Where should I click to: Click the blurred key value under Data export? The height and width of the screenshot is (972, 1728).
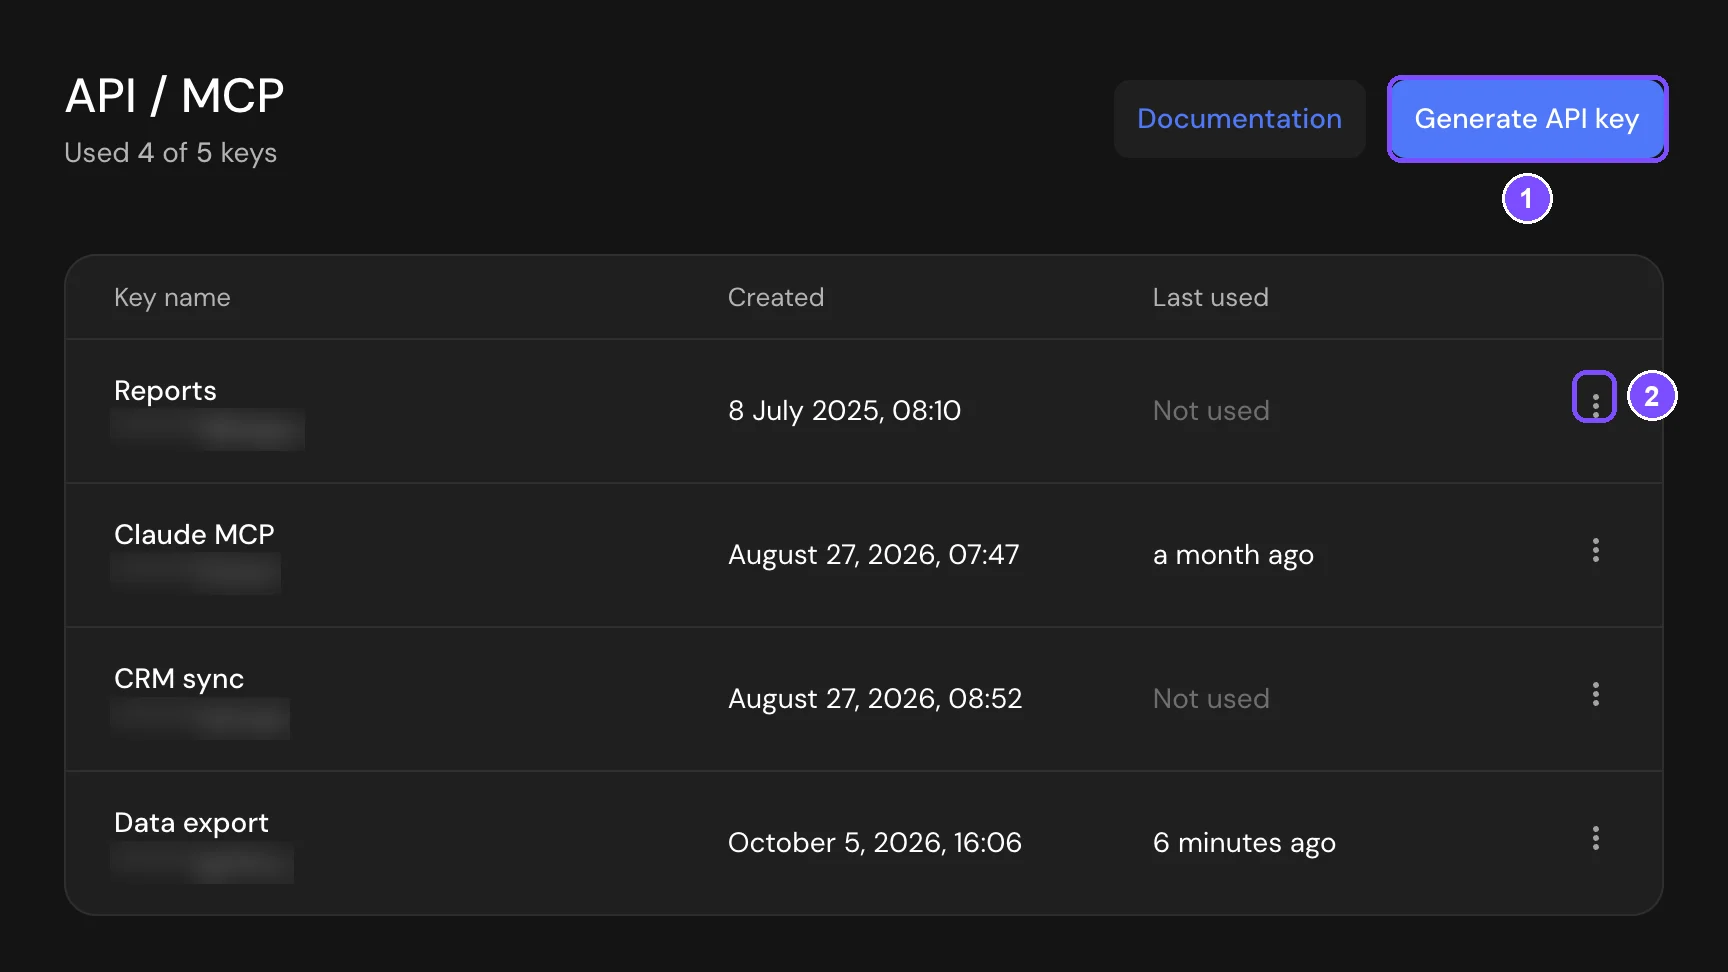202,862
